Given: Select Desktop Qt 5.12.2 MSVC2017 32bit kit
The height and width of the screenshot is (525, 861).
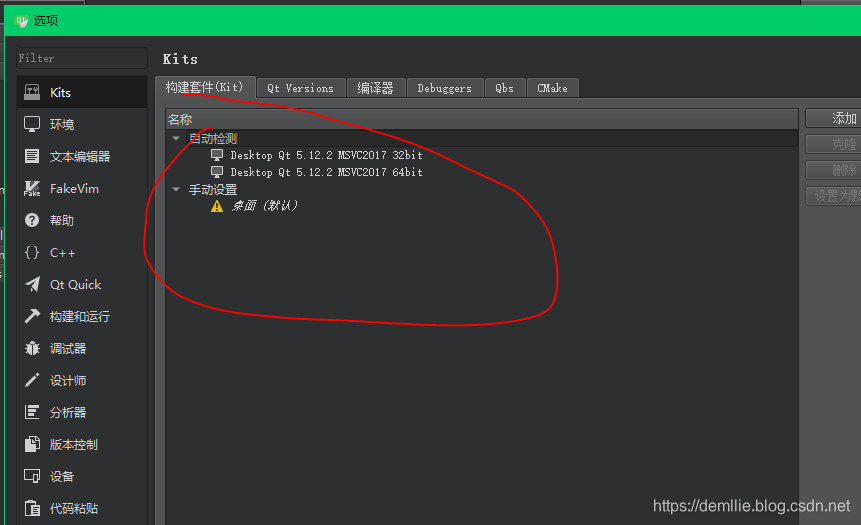Looking at the screenshot, I should click(326, 155).
